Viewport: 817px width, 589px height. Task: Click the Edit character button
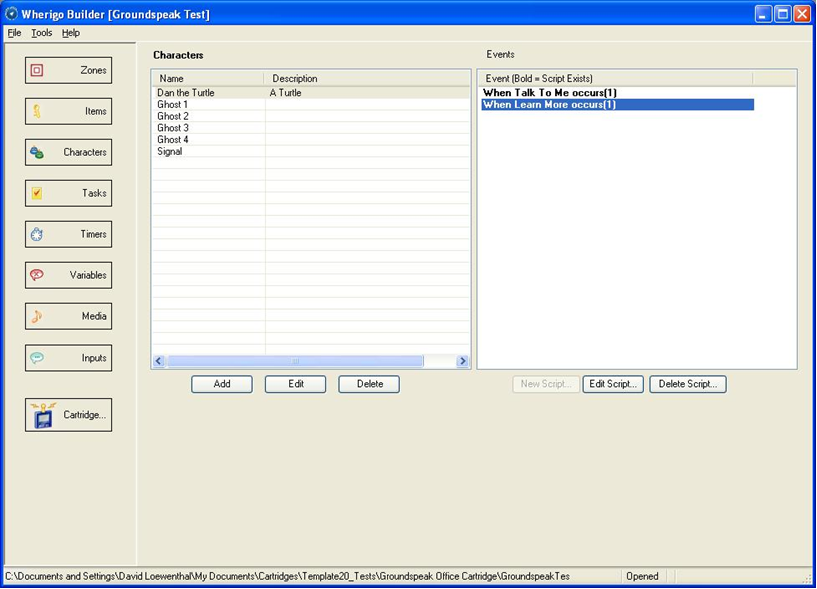295,384
